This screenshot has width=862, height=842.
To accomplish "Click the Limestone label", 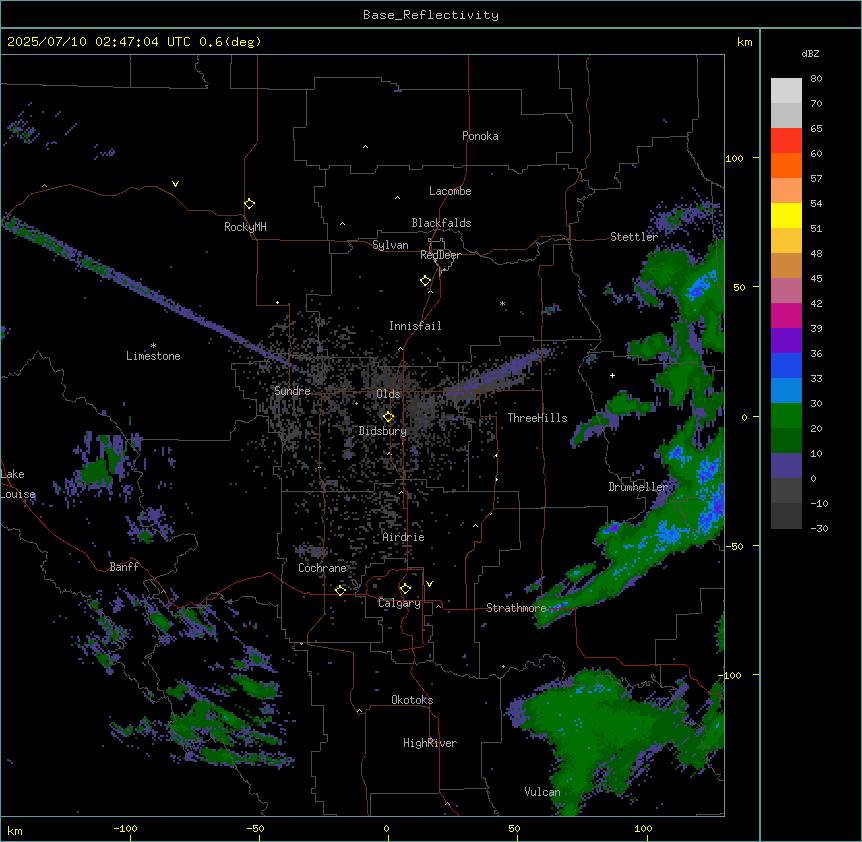I will tap(153, 356).
